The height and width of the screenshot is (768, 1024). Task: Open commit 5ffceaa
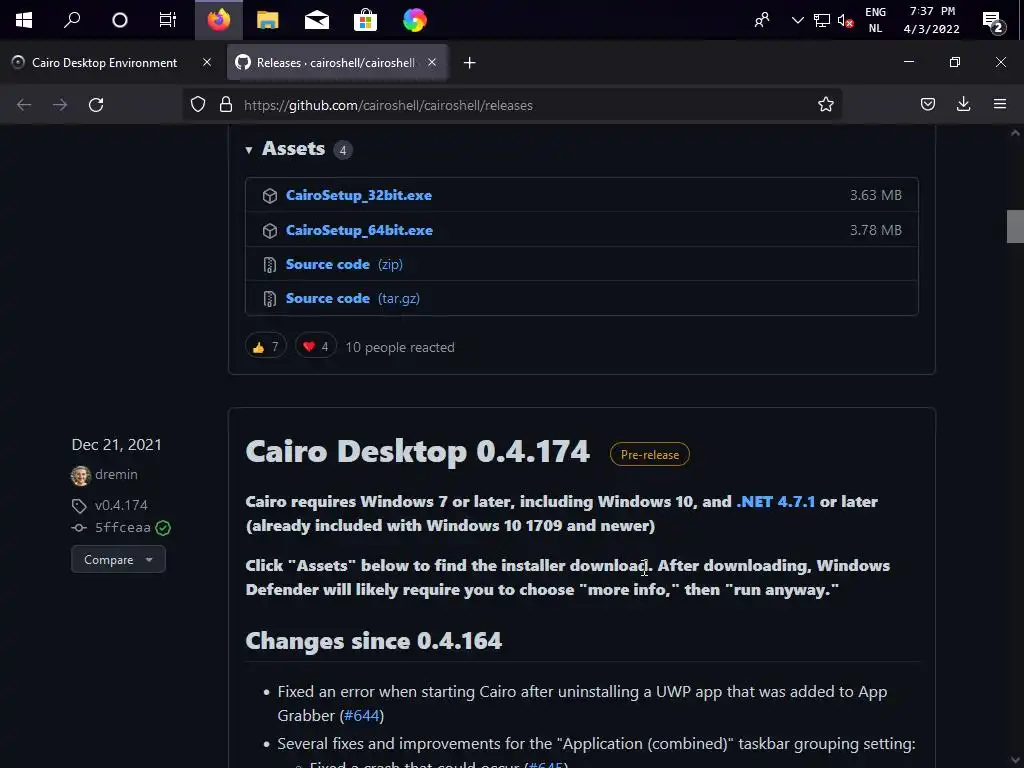pos(123,527)
